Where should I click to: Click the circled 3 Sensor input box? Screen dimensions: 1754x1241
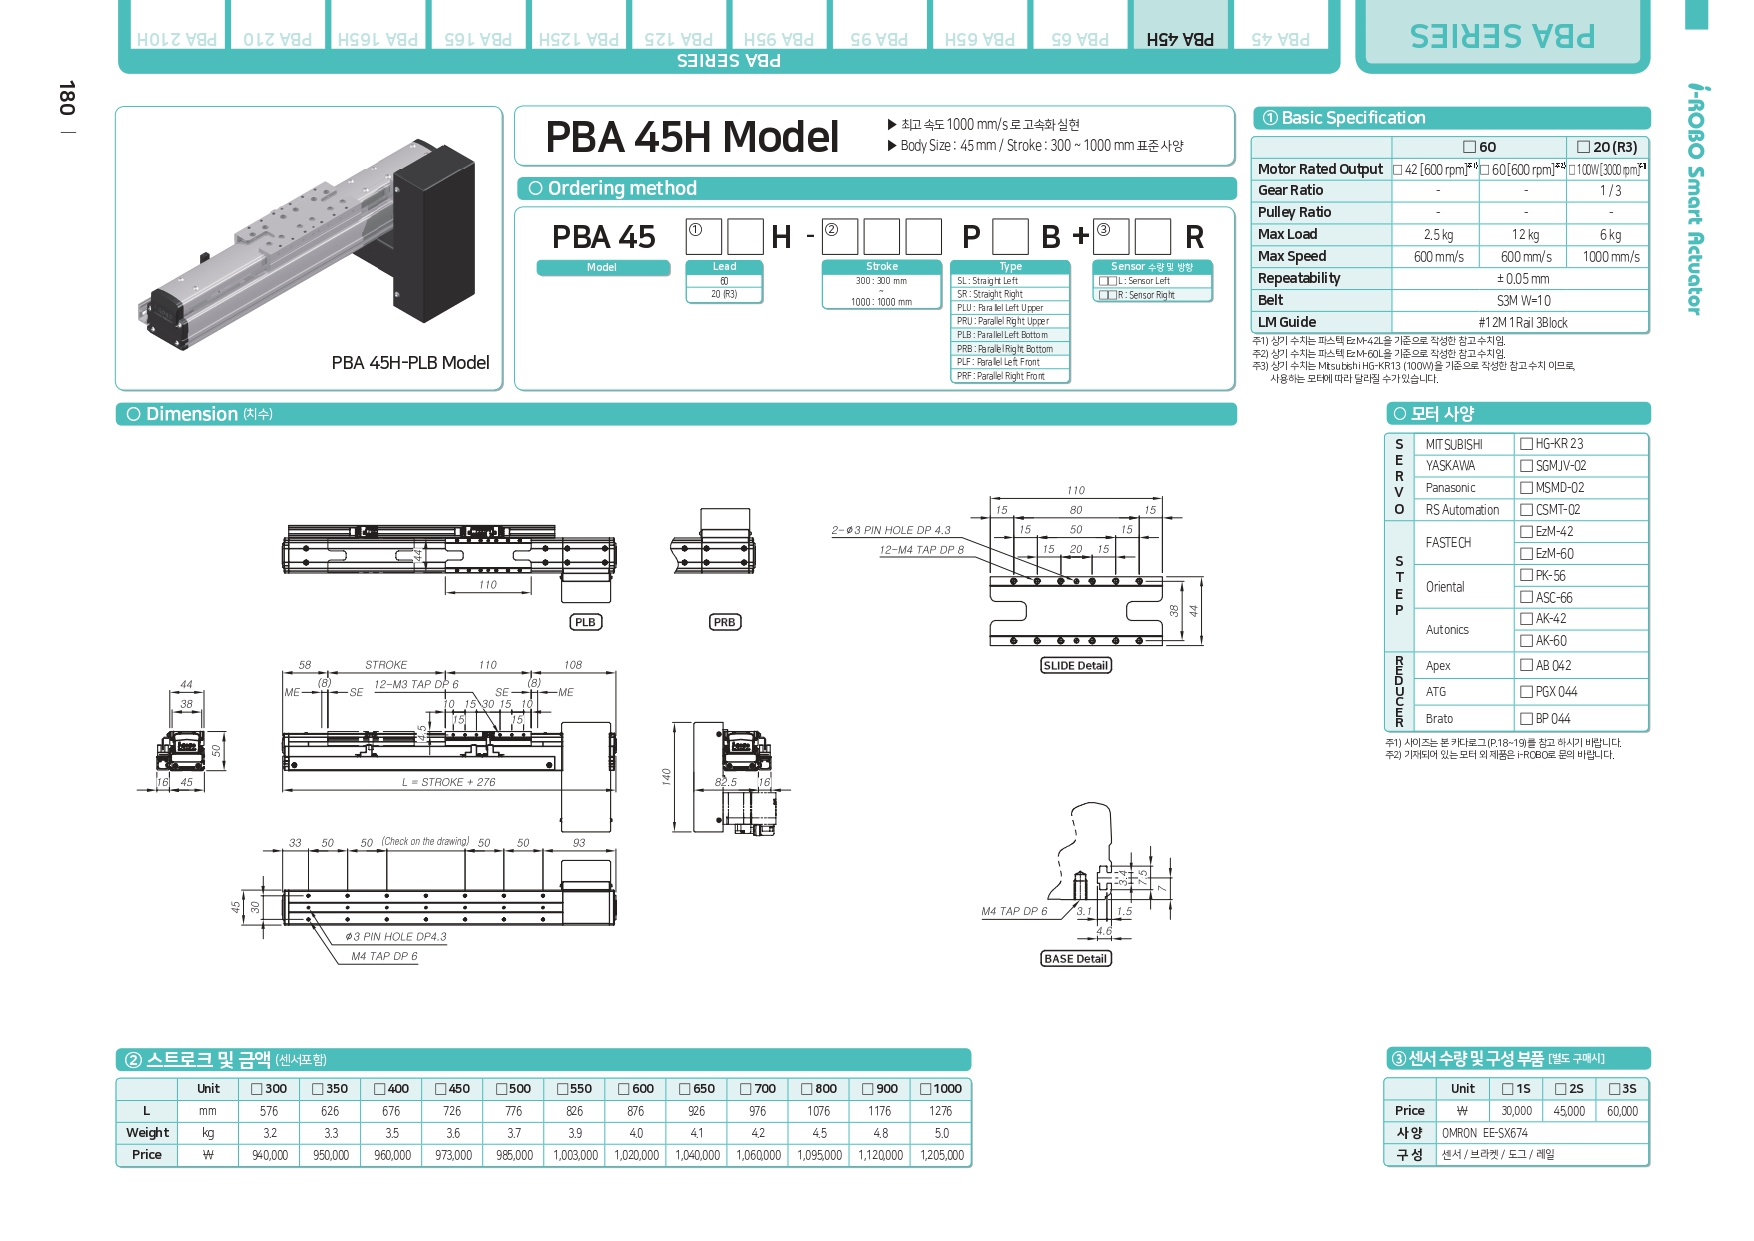point(1111,237)
